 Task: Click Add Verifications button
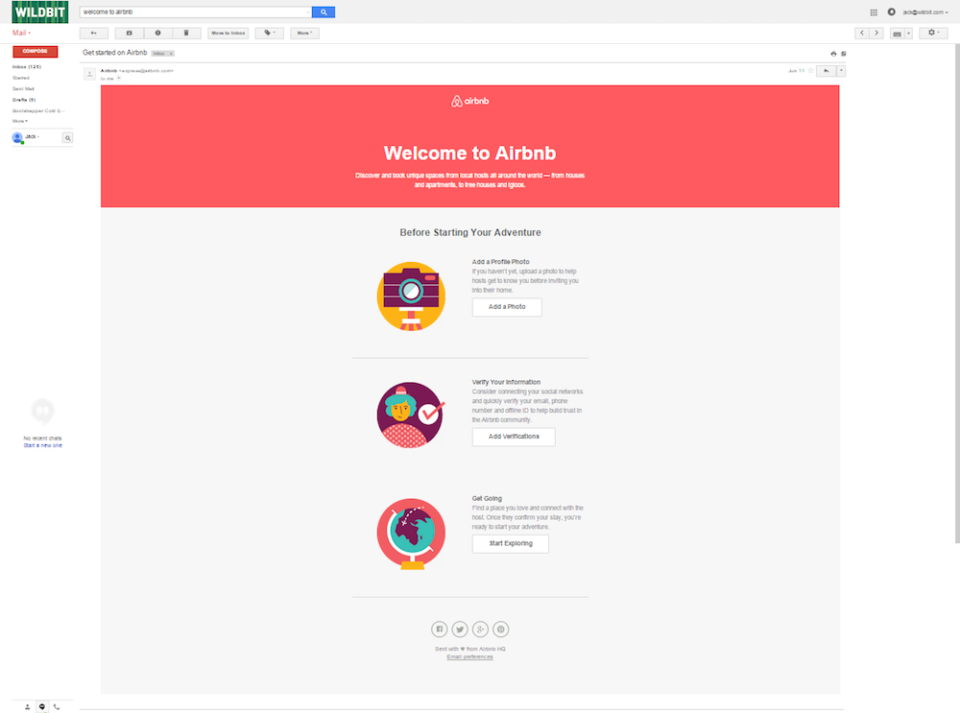click(x=514, y=436)
